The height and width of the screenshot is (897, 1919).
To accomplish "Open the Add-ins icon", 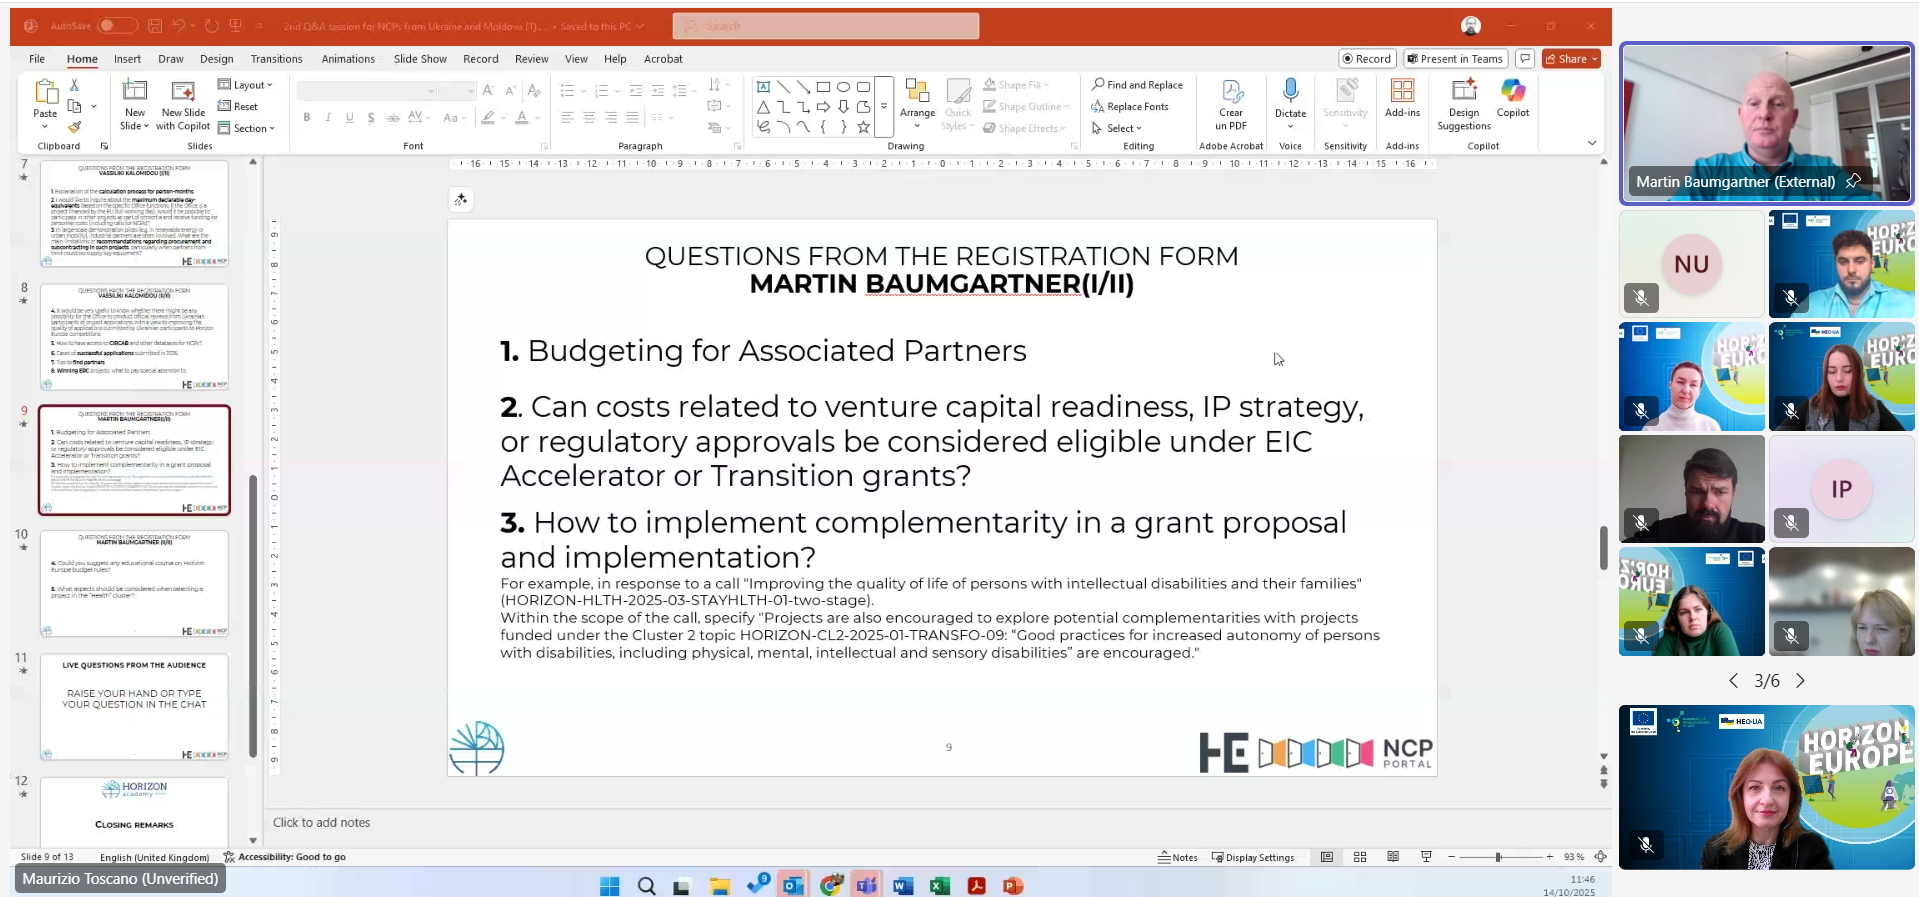I will pyautogui.click(x=1402, y=92).
